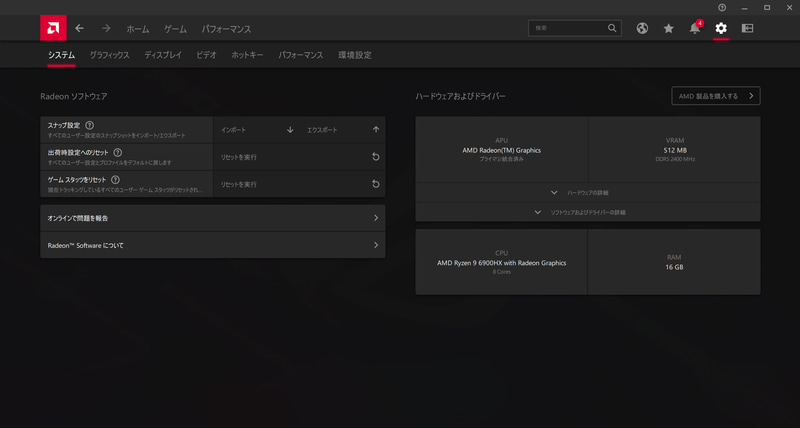Click ハードウェアおよびドライバー heading

[461, 96]
